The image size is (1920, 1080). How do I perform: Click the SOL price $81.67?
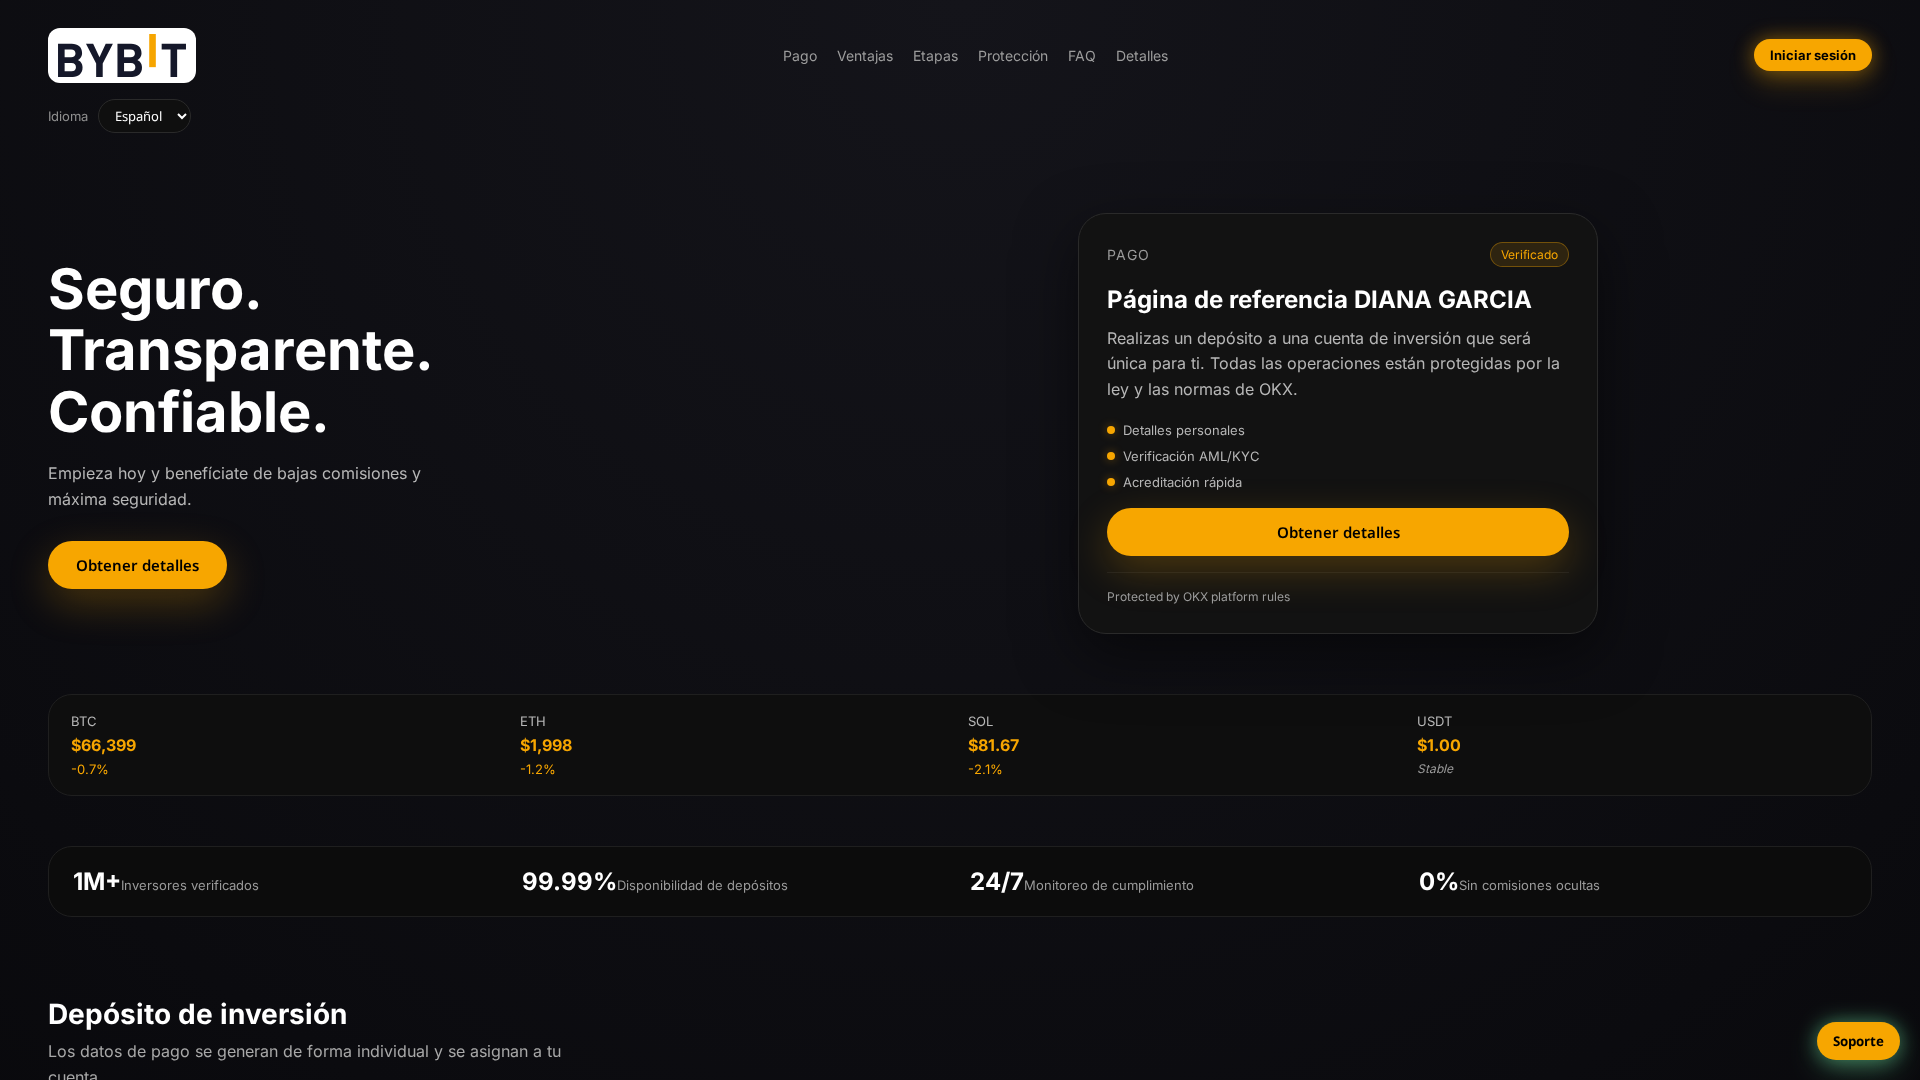pyautogui.click(x=993, y=745)
